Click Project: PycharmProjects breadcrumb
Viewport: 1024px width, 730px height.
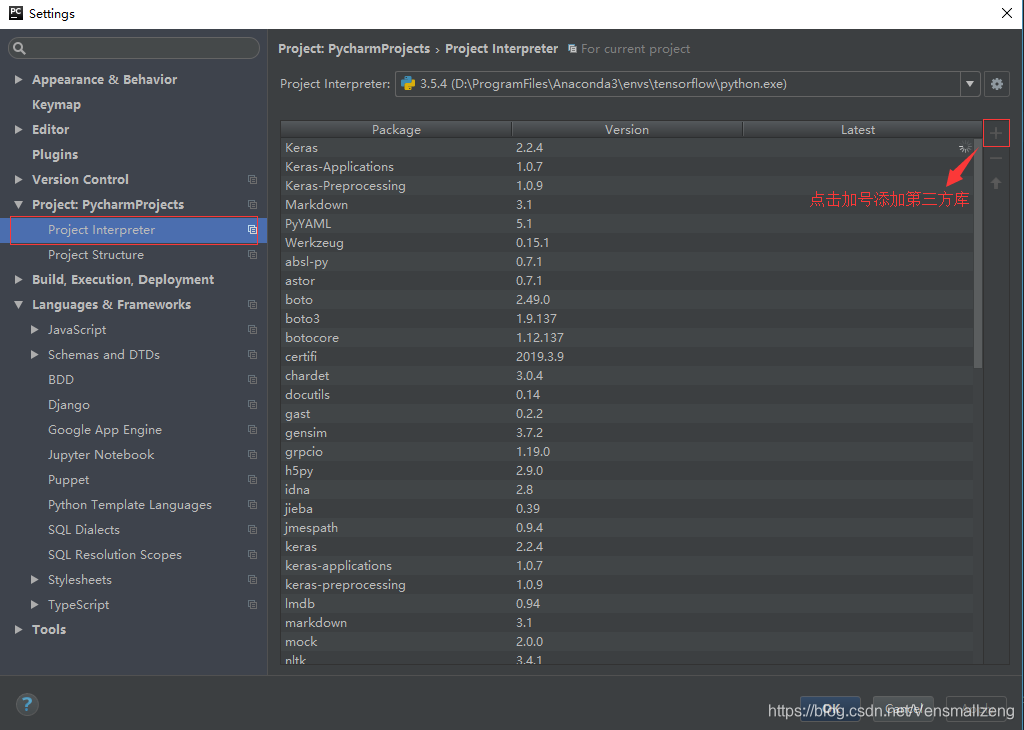[x=354, y=49]
